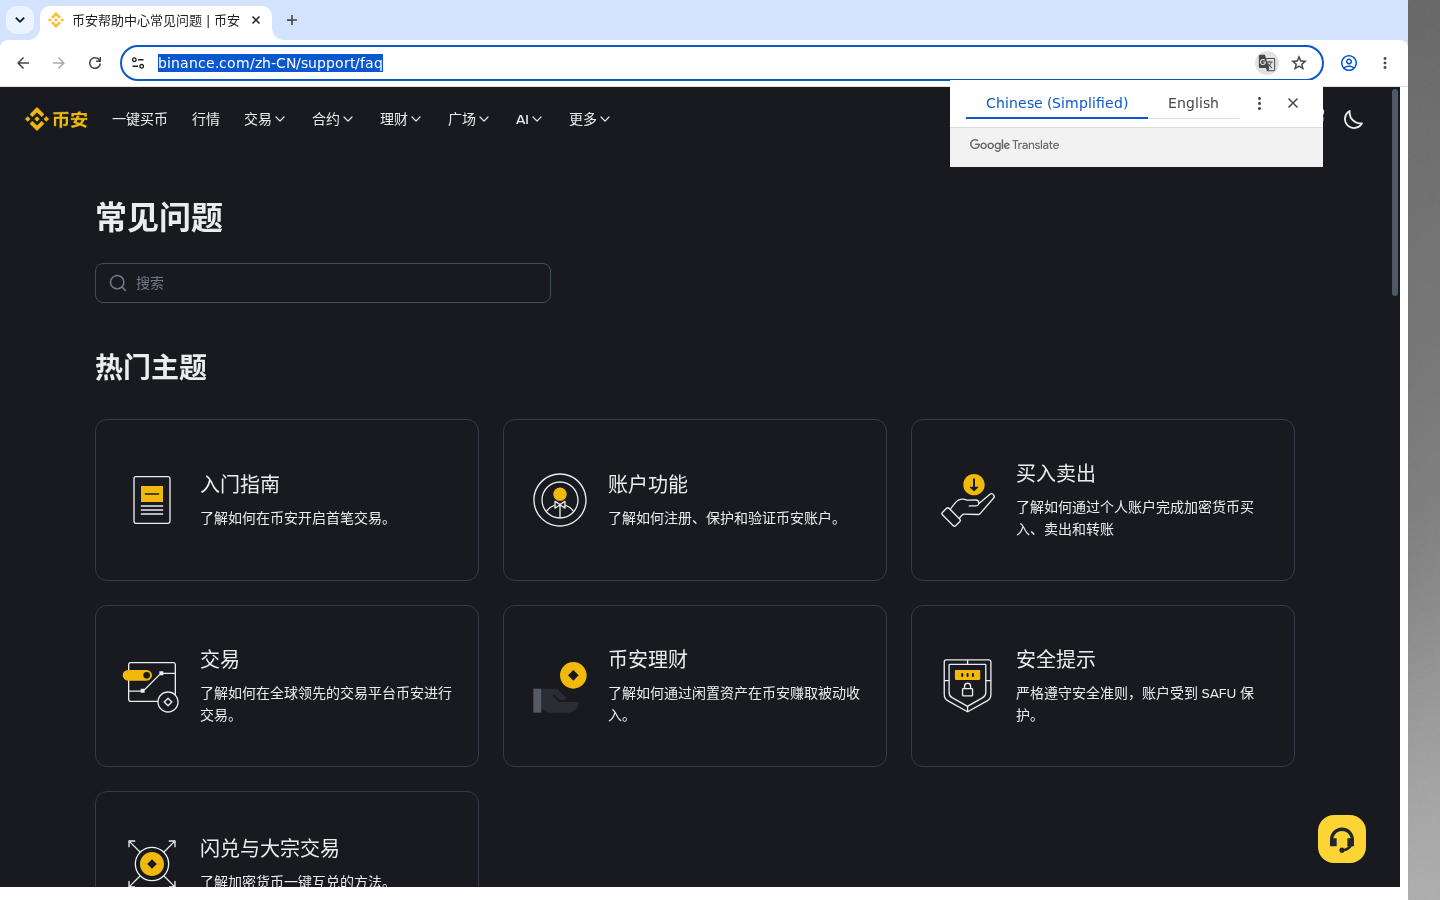The height and width of the screenshot is (900, 1440).
Task: Click the 闪兑与大宗交易 swap icon
Action: (x=152, y=862)
